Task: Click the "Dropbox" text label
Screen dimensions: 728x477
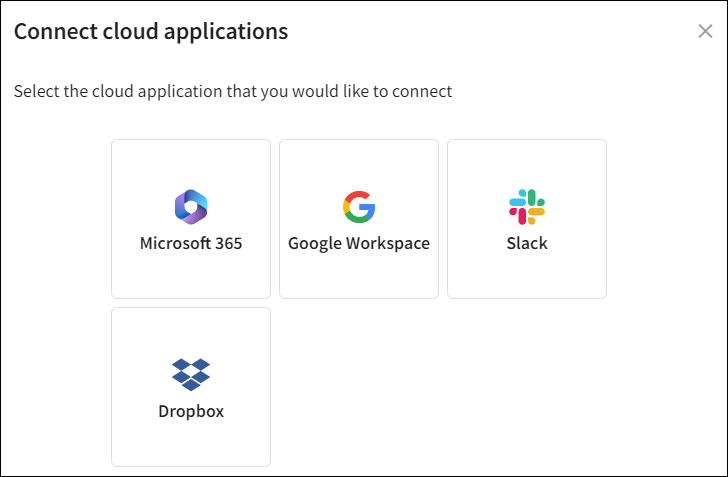Action: pyautogui.click(x=190, y=411)
